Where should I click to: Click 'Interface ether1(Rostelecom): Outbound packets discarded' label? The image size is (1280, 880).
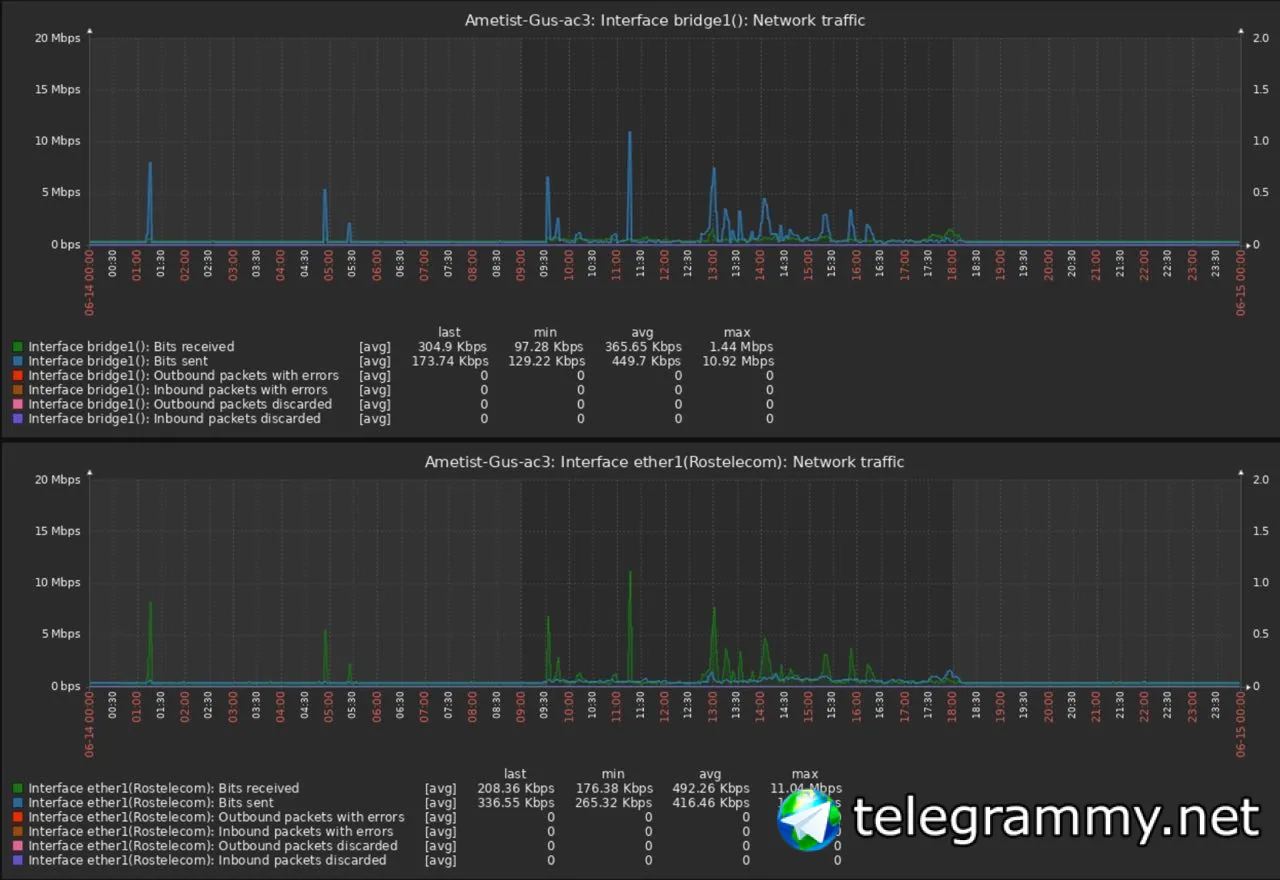(213, 846)
